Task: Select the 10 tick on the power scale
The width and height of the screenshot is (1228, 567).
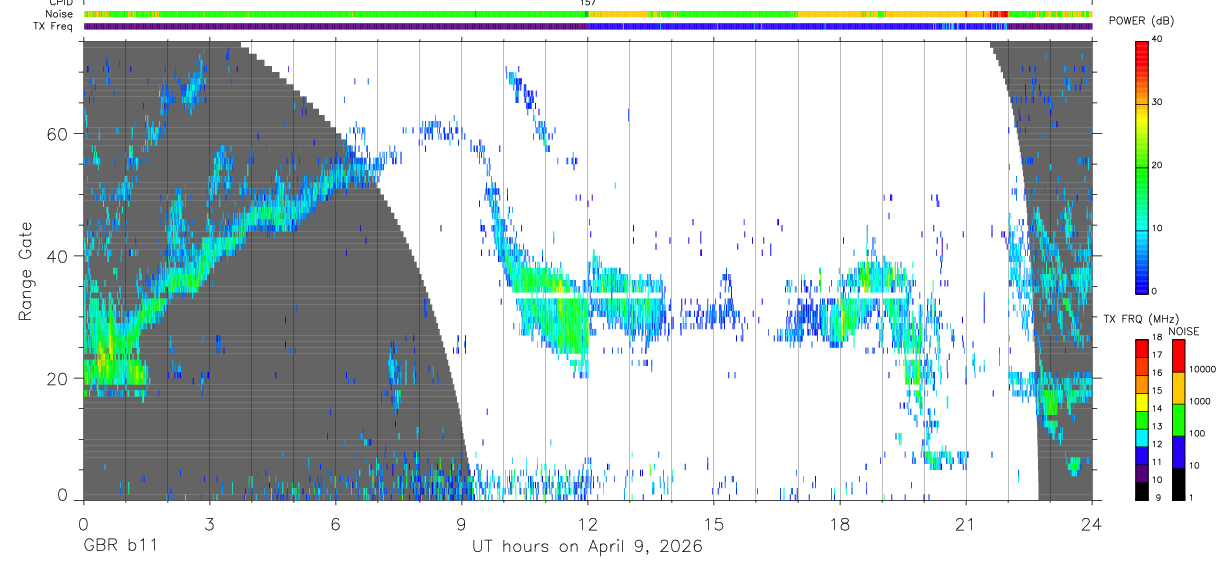Action: click(x=1157, y=228)
